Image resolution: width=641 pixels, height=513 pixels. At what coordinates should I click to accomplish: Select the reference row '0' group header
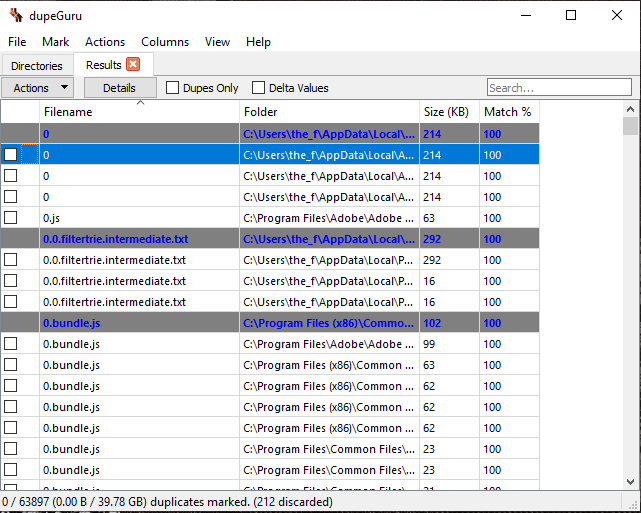click(270, 134)
